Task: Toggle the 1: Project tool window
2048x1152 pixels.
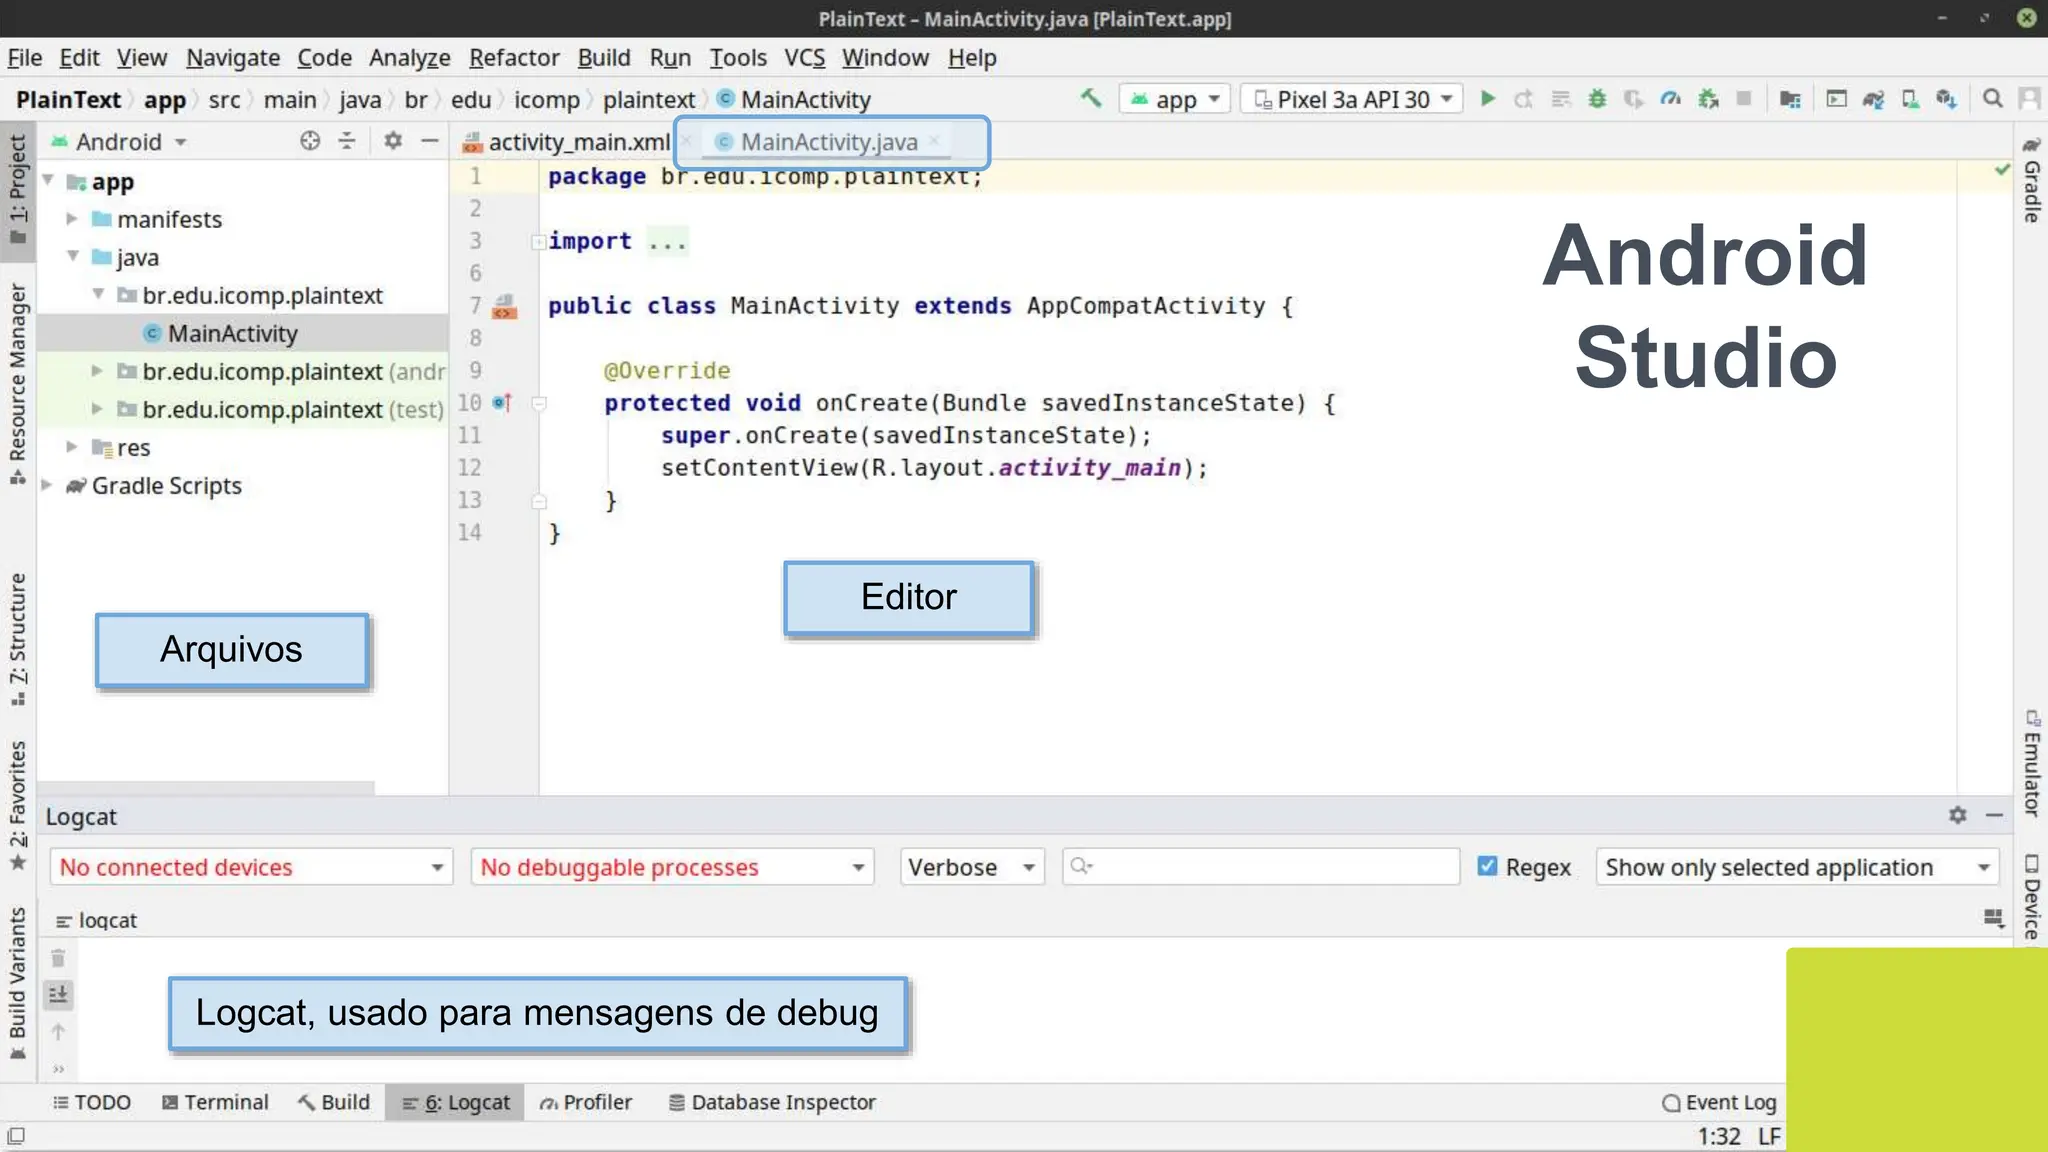Action: point(17,190)
